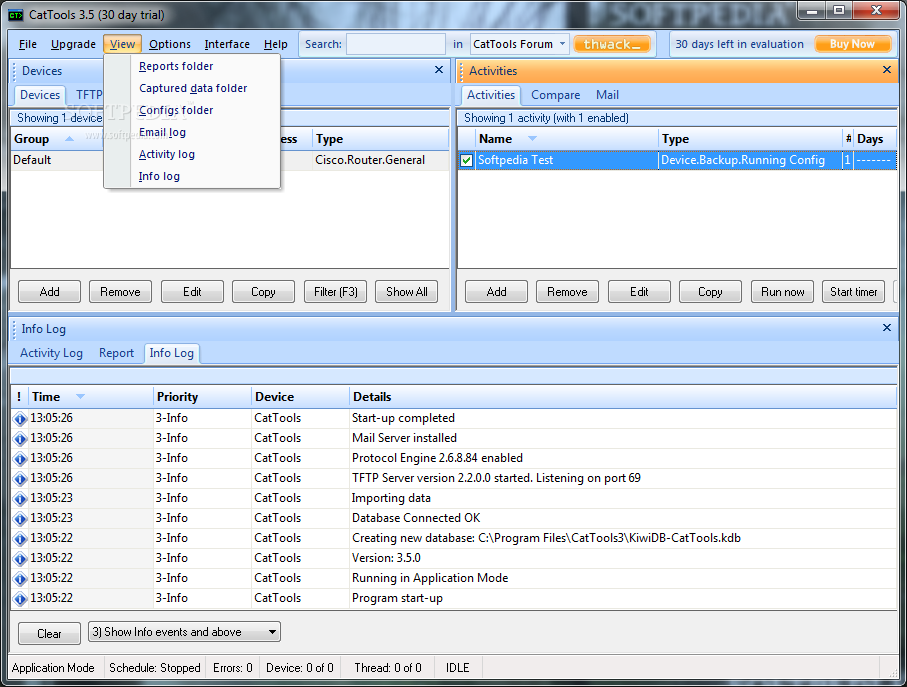Click info icon of 'Importing data' row
907x687 pixels.
point(20,498)
